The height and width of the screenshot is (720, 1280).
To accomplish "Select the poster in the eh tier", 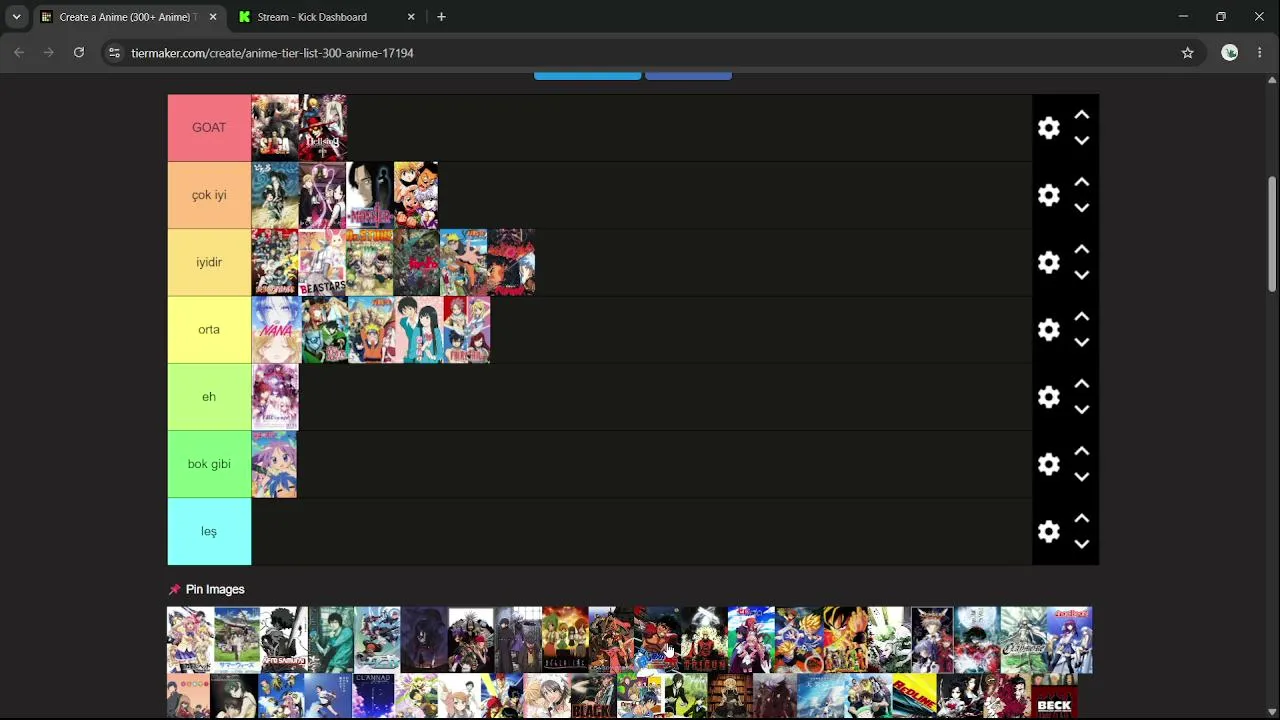I will pyautogui.click(x=275, y=397).
